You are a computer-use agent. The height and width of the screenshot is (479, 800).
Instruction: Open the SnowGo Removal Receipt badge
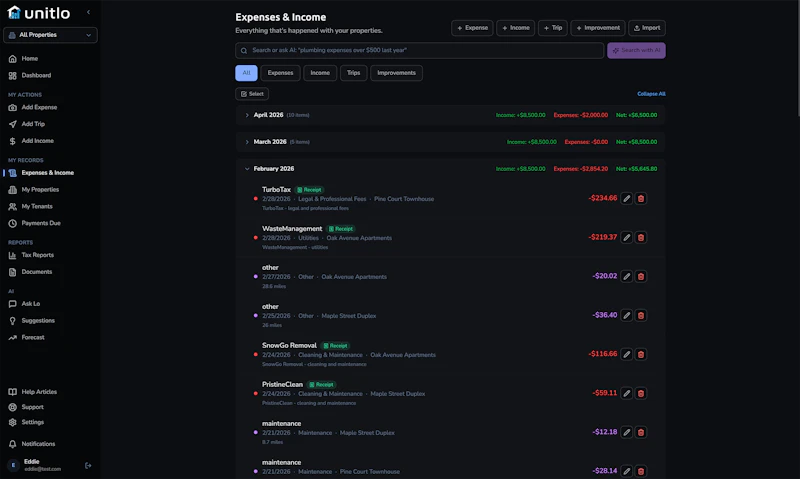(x=335, y=345)
